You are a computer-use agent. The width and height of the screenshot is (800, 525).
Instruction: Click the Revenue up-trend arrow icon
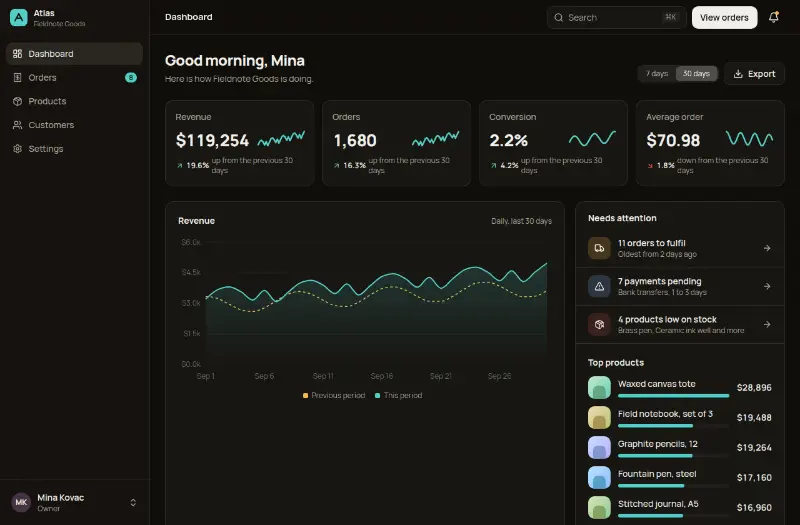[180, 165]
